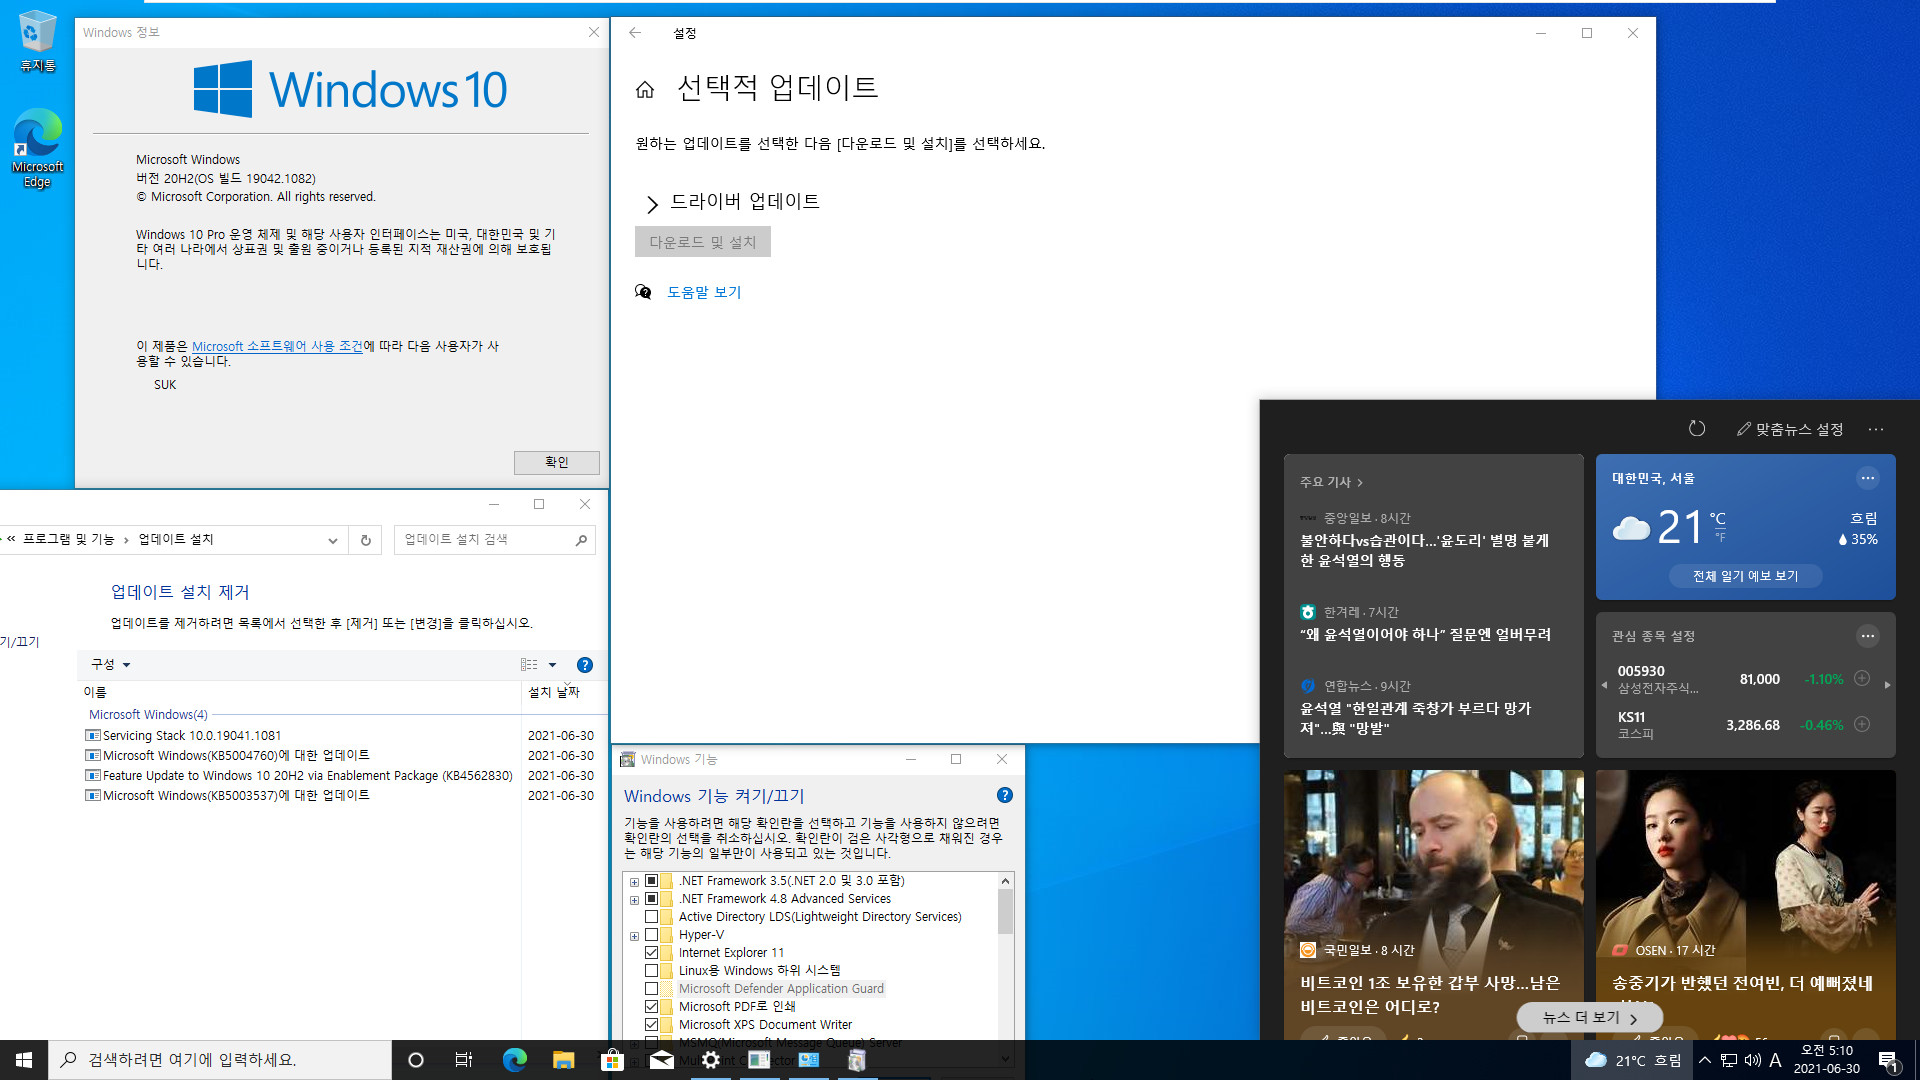Click the Settings home icon
Viewport: 1920px width, 1080px height.
tap(645, 90)
